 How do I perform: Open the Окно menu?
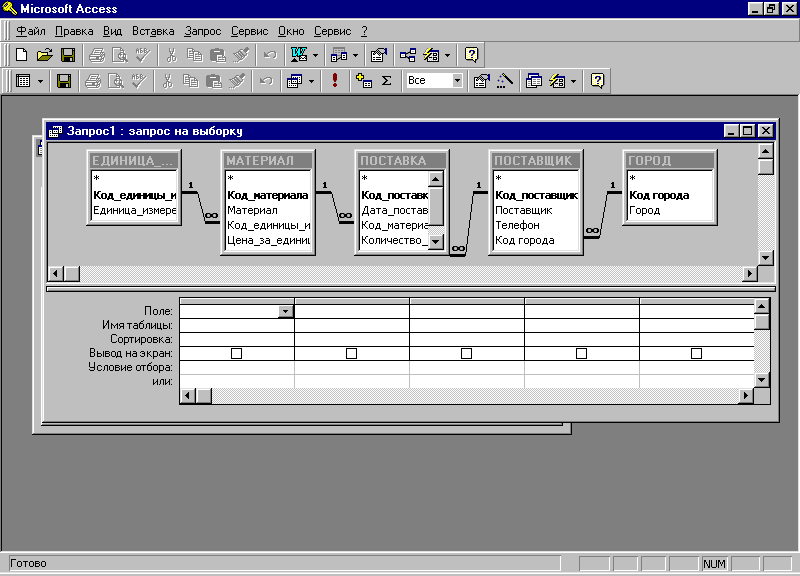(291, 31)
